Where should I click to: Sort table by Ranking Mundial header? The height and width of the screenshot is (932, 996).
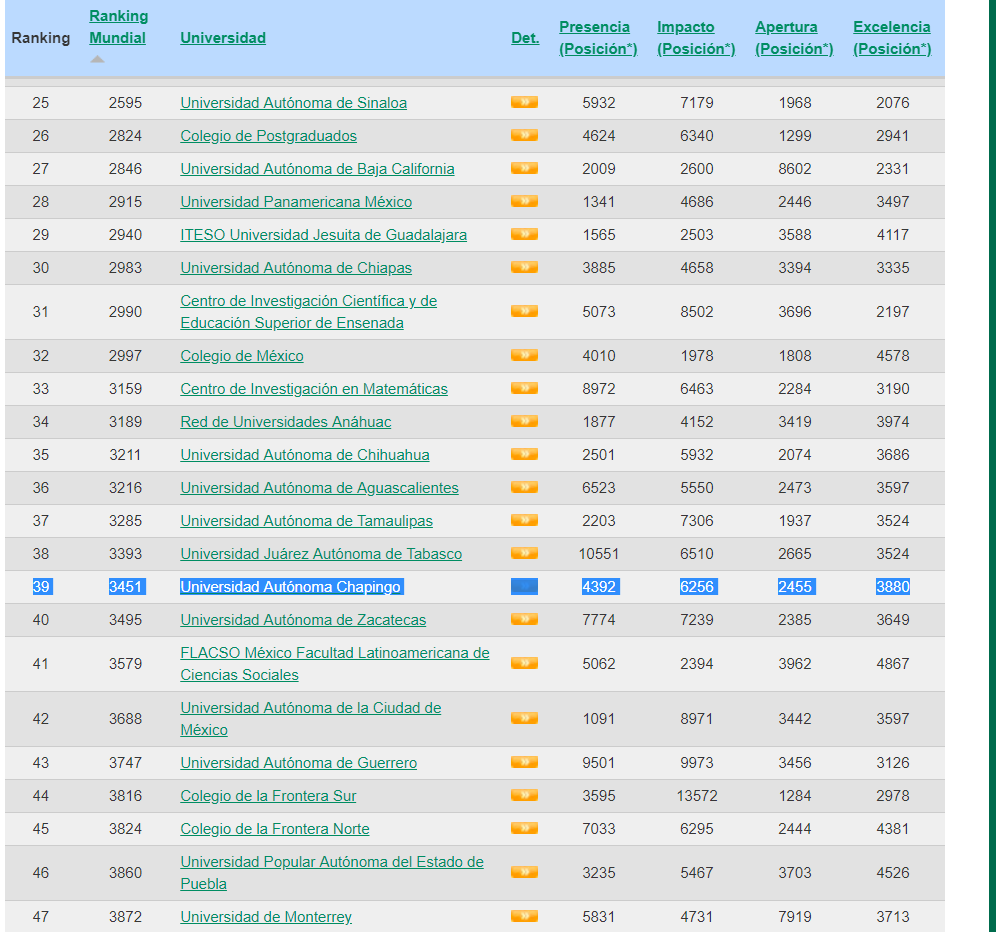click(x=118, y=27)
